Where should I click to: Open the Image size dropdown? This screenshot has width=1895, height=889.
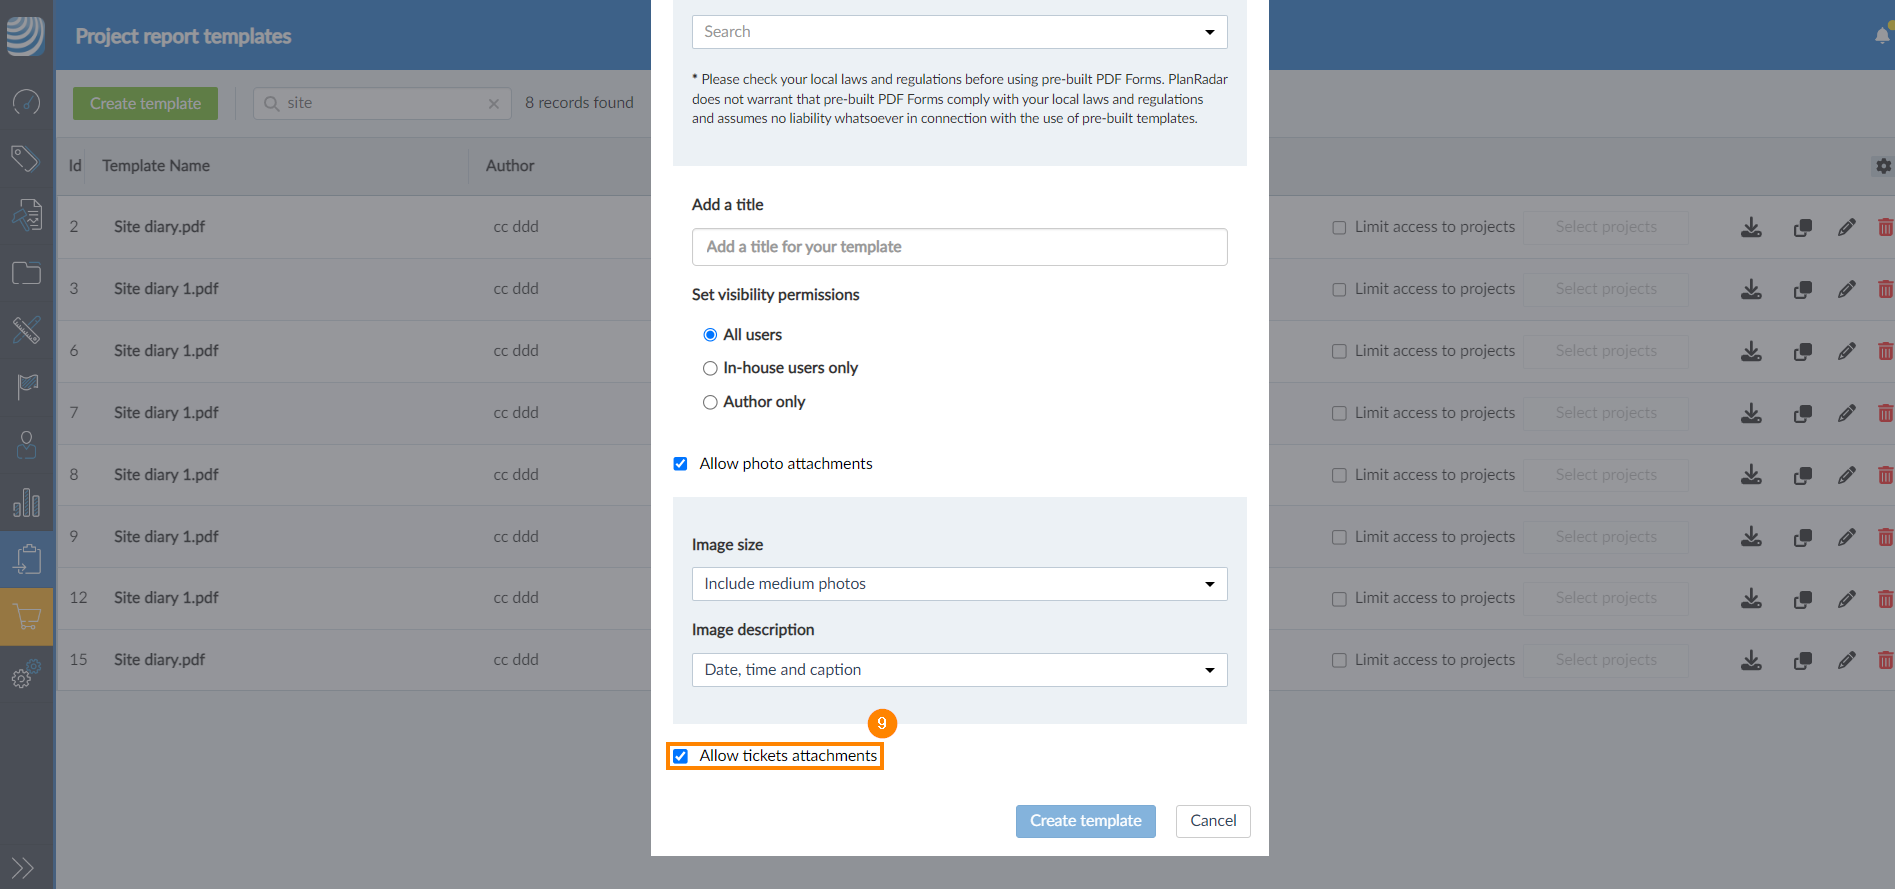959,584
